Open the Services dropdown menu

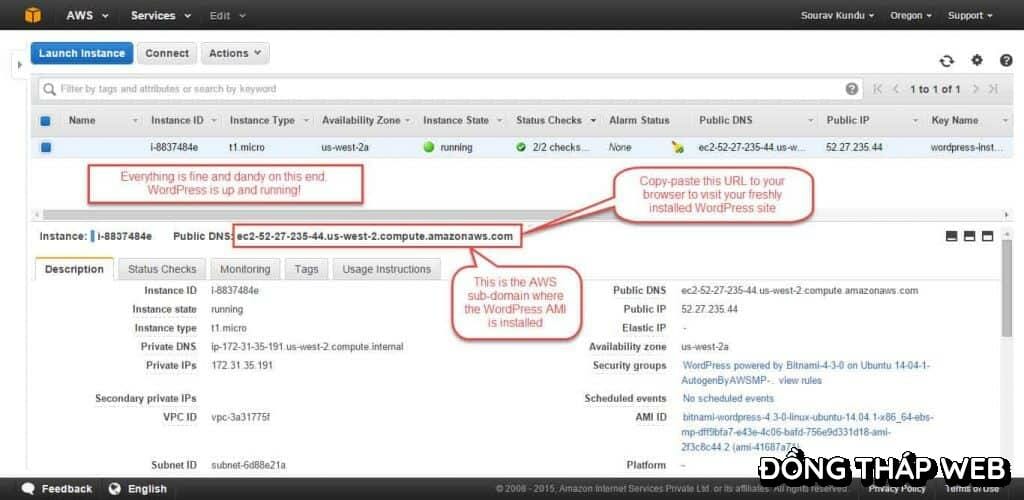(161, 15)
